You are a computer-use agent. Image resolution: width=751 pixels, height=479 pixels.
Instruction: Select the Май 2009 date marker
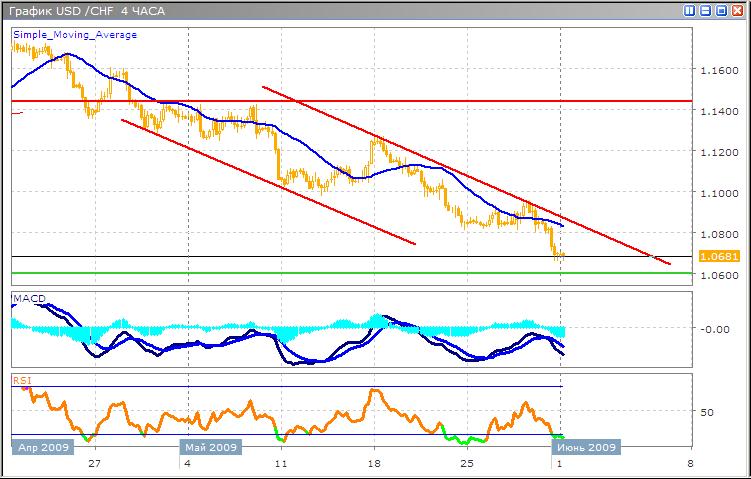pos(211,448)
